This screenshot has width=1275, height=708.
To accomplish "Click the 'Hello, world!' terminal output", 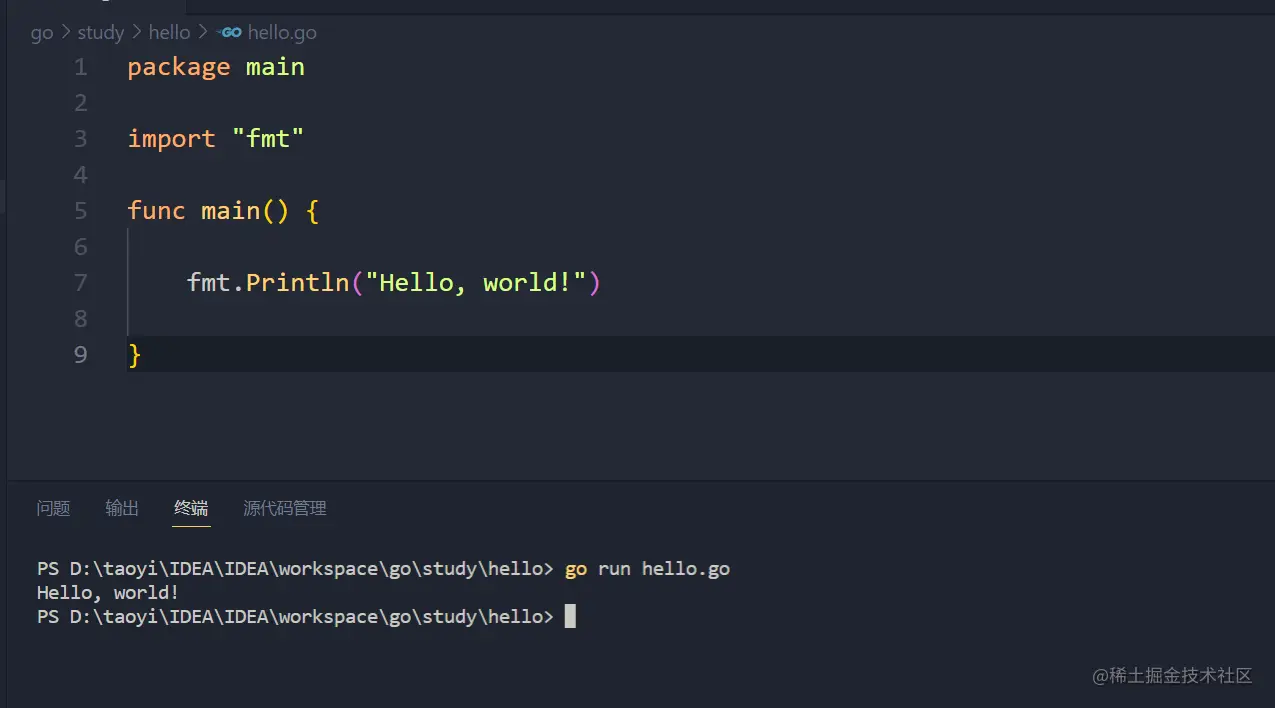I will coord(108,593).
